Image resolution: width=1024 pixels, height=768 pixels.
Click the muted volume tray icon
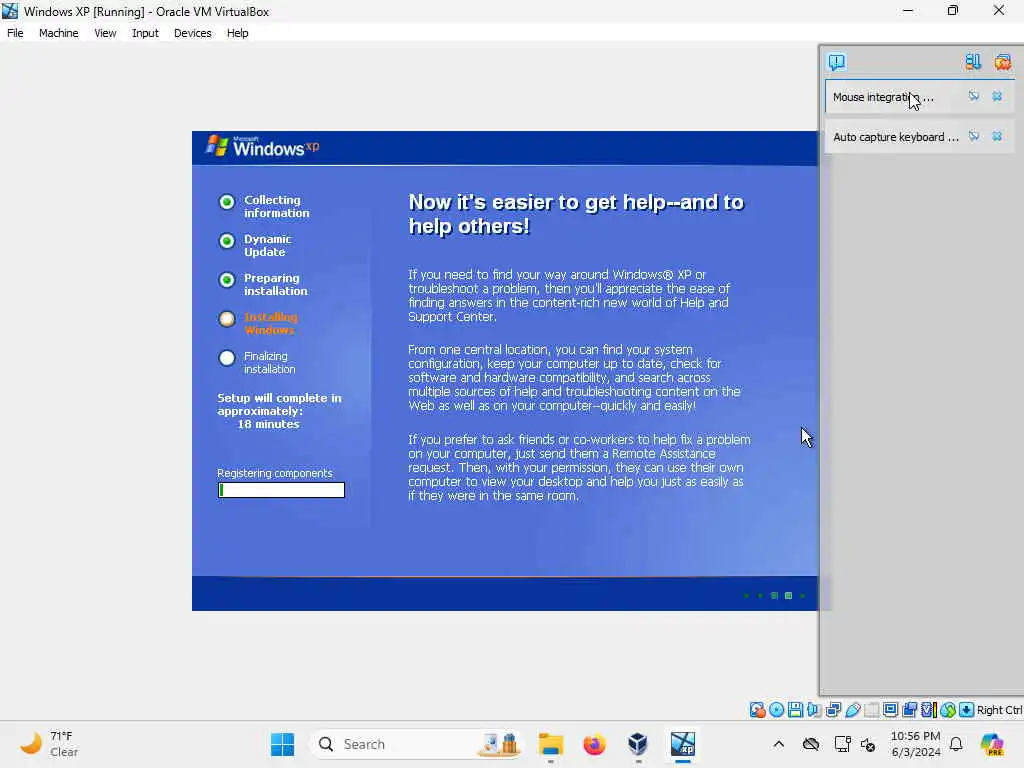(x=868, y=744)
